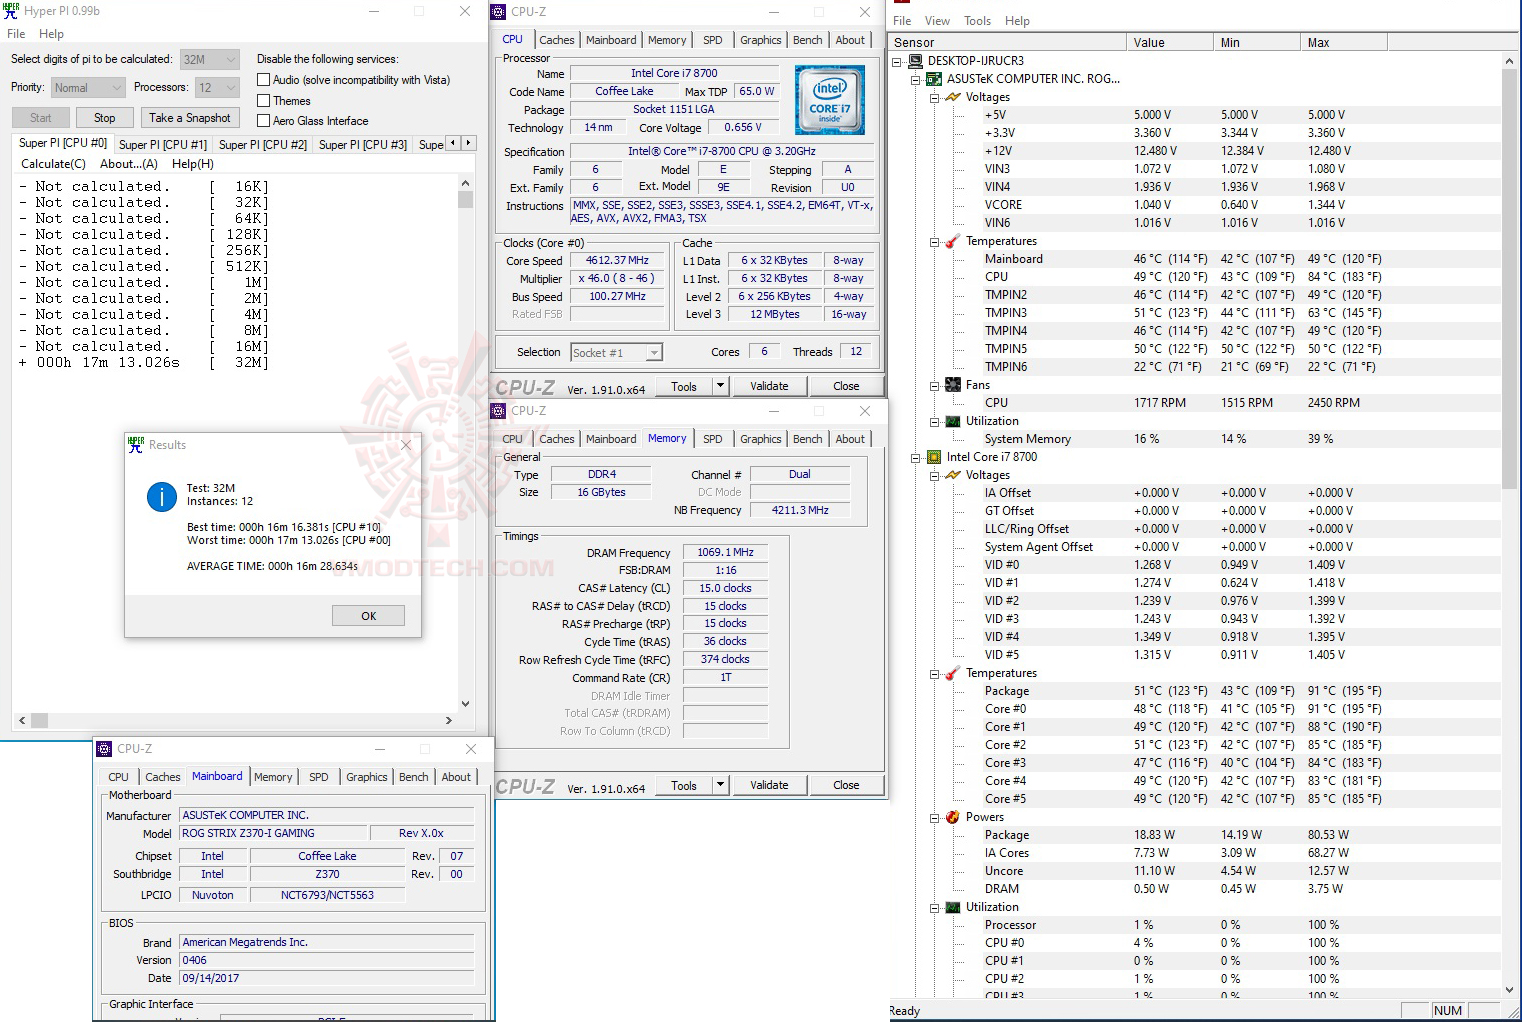This screenshot has width=1522, height=1022.
Task: Click OK in the Results dialog
Action: 369,616
